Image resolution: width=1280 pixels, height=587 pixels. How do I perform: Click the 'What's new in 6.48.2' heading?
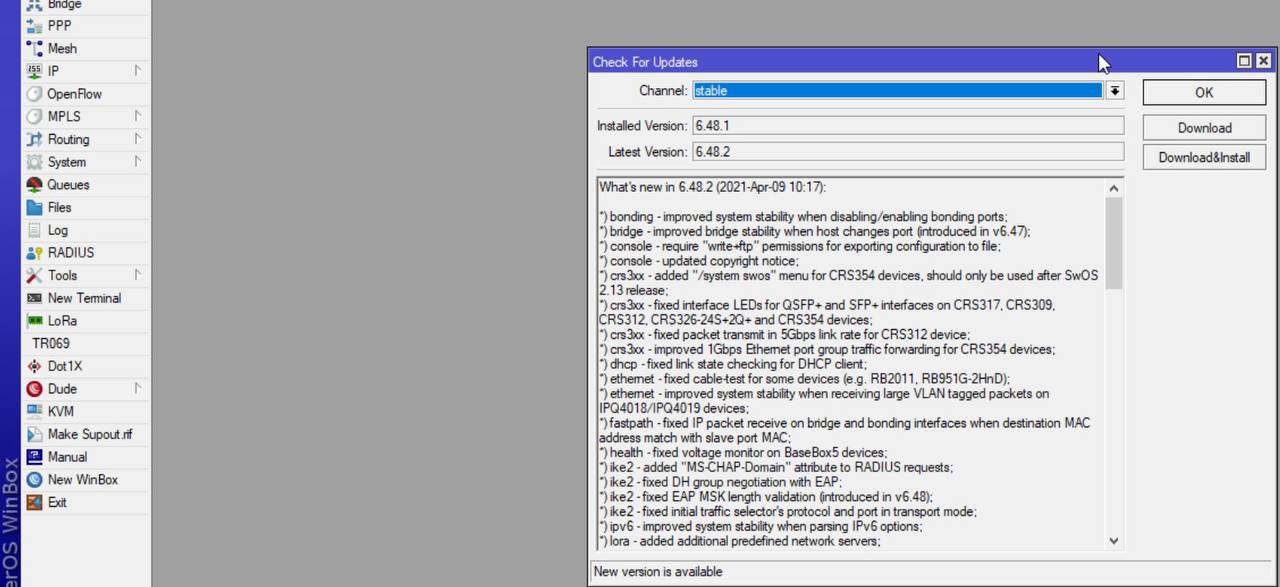(x=713, y=187)
